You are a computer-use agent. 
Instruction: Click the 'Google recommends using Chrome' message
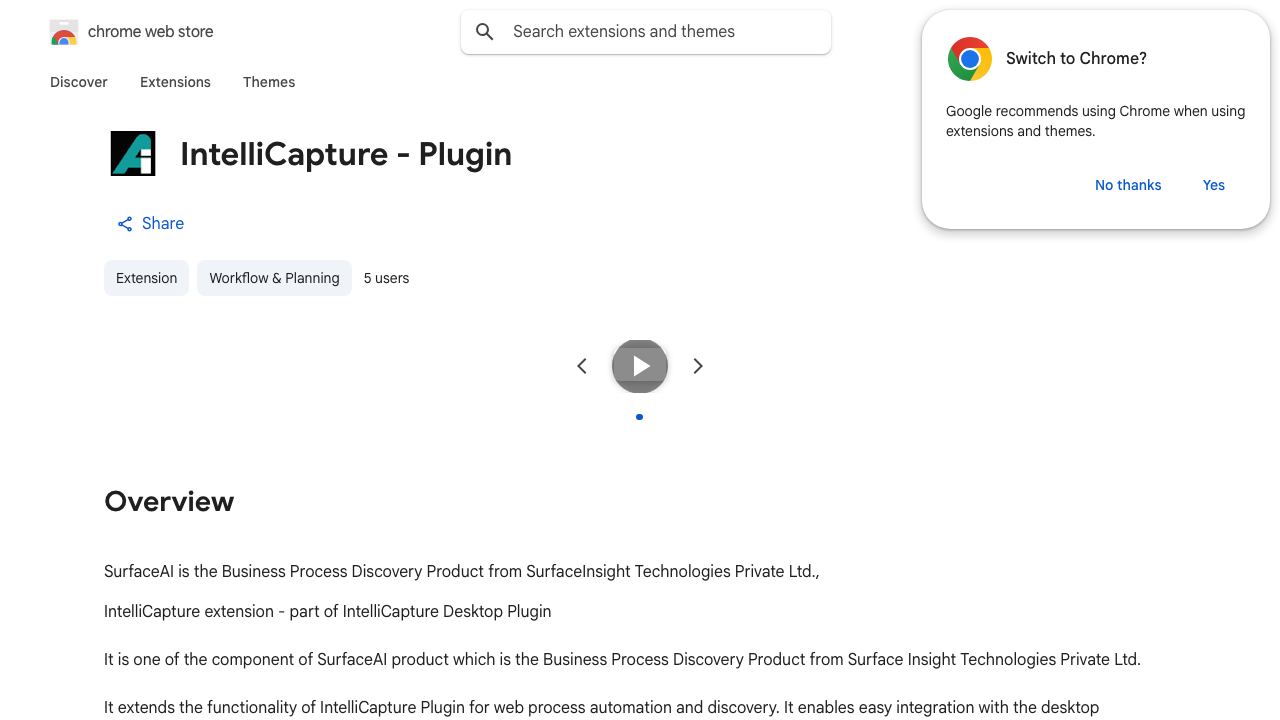click(1095, 121)
